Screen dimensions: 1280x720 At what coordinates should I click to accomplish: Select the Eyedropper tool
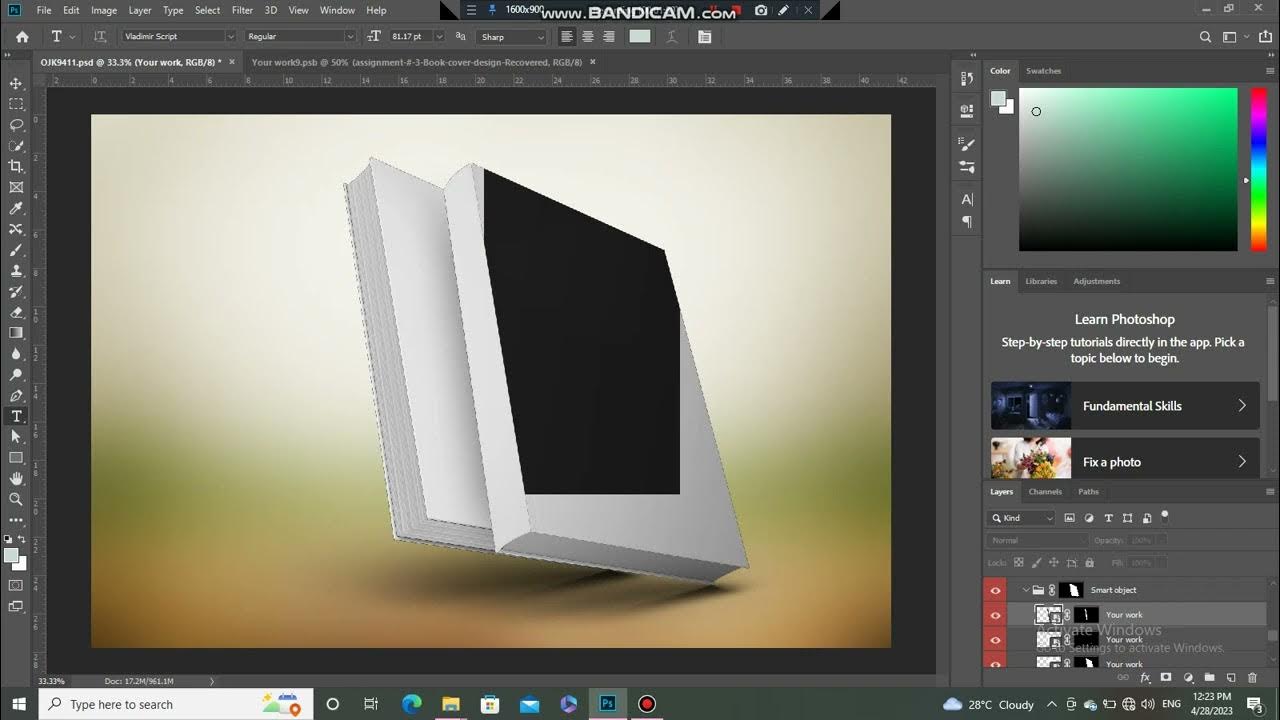[x=16, y=208]
